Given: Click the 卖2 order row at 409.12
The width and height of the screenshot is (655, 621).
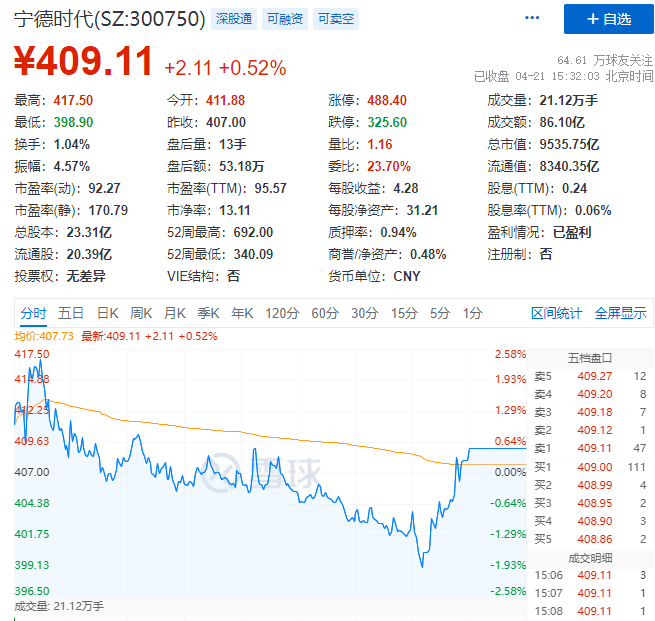Looking at the screenshot, I should 590,430.
